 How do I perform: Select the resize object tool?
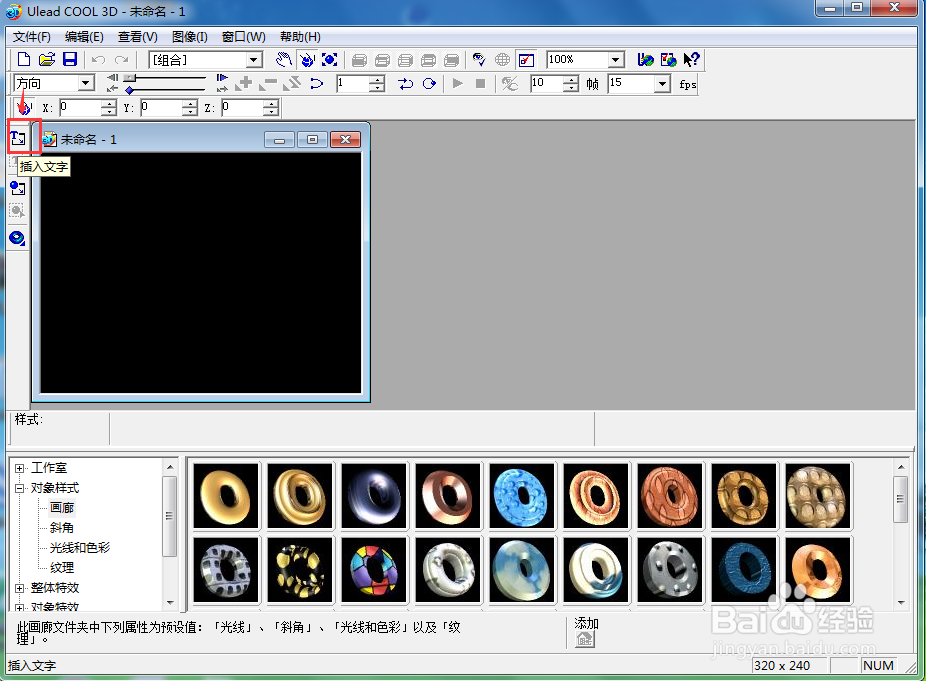(x=330, y=60)
